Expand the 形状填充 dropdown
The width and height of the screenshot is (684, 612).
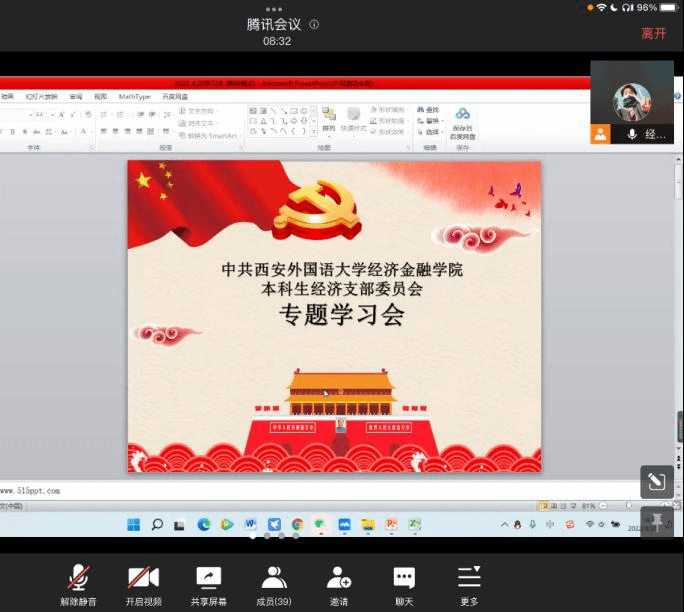pos(389,110)
